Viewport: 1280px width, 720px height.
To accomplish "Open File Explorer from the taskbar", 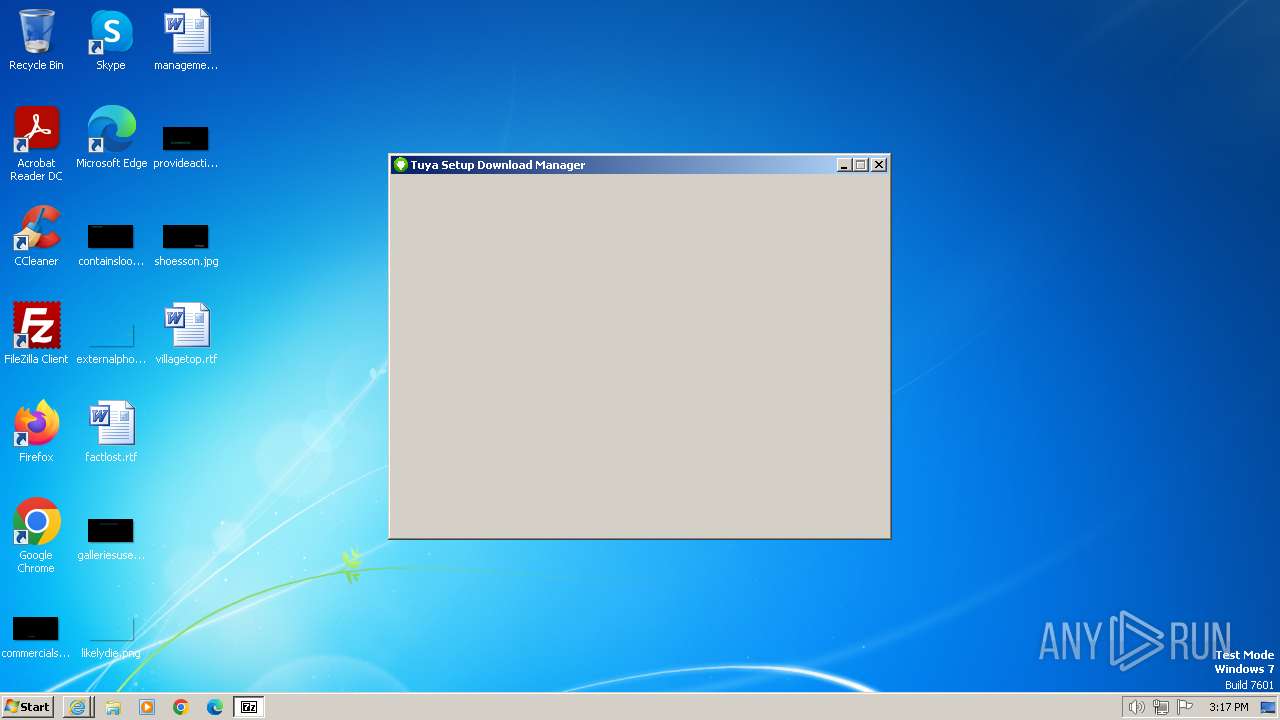I will point(113,707).
